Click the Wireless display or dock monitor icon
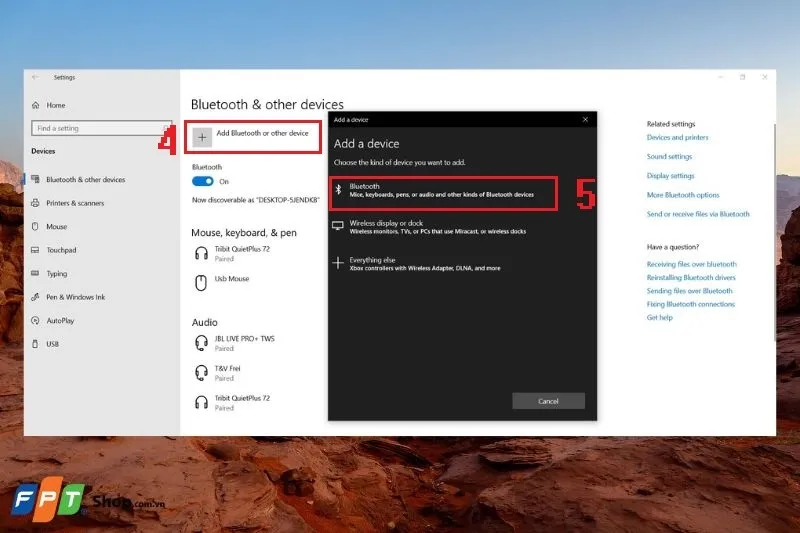 point(338,226)
